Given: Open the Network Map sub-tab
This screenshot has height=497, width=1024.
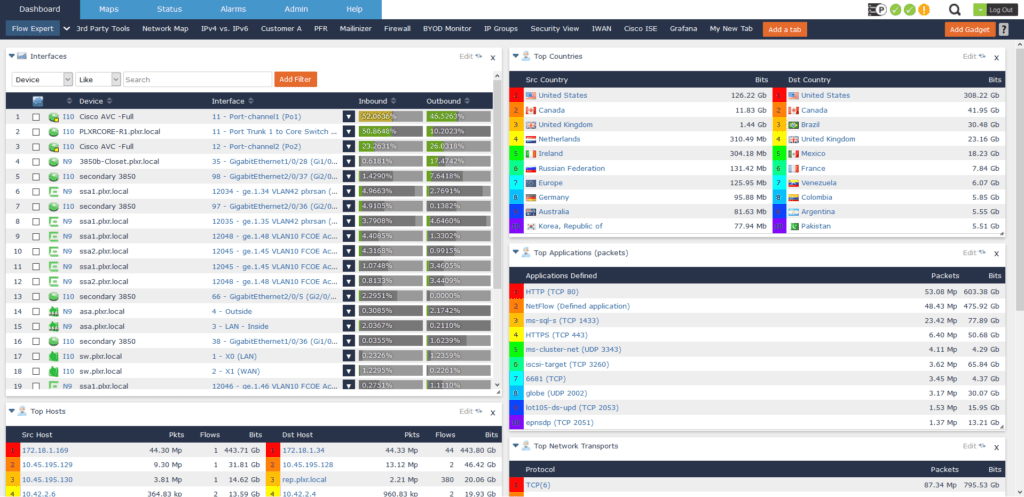Looking at the screenshot, I should (x=165, y=29).
